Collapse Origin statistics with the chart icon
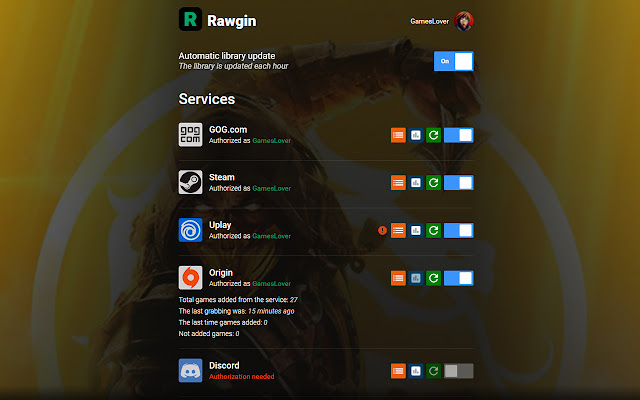This screenshot has width=640, height=400. tap(416, 278)
